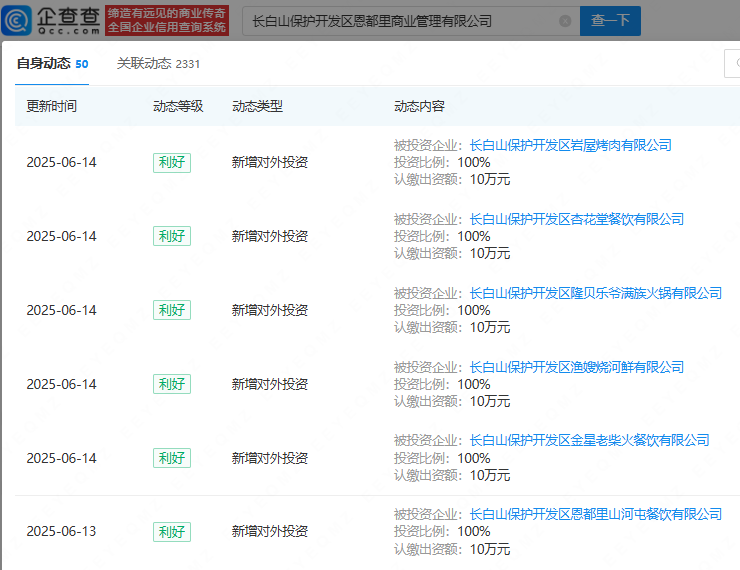Click the Qcc.com logo icon
The width and height of the screenshot is (740, 570).
pyautogui.click(x=17, y=20)
